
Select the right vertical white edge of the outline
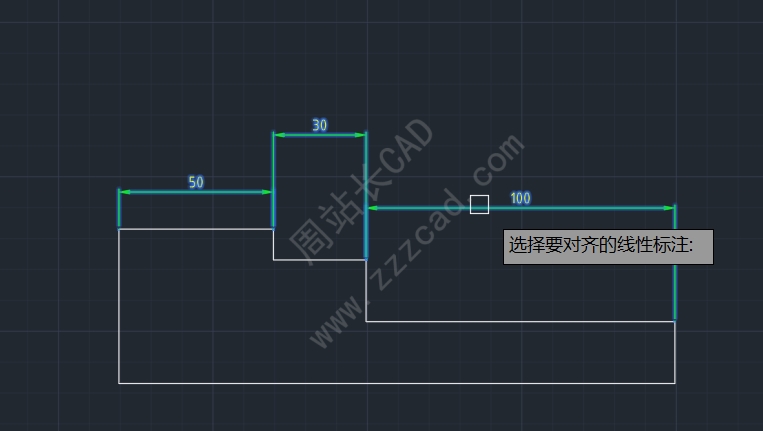tap(675, 353)
